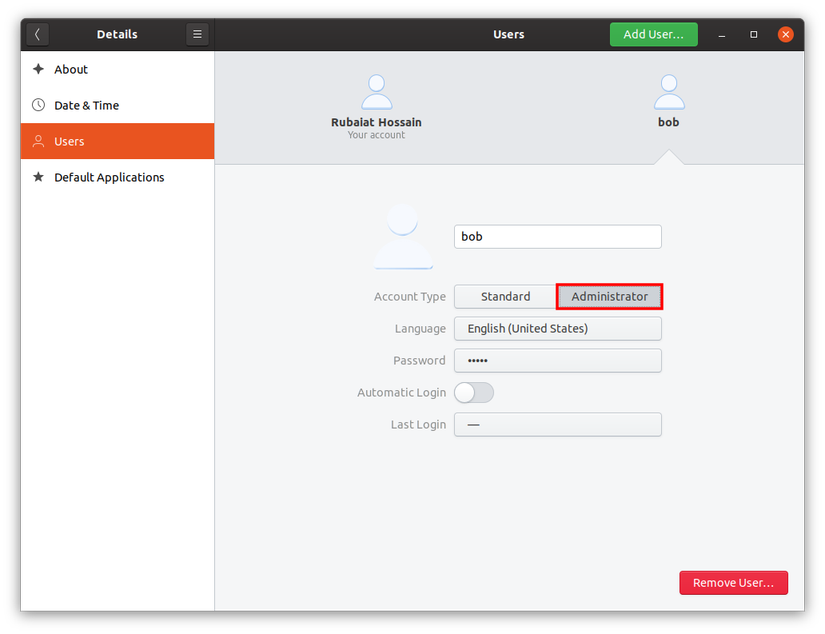This screenshot has width=825, height=634.
Task: Open the Language selector English (United States)
Action: (x=558, y=329)
